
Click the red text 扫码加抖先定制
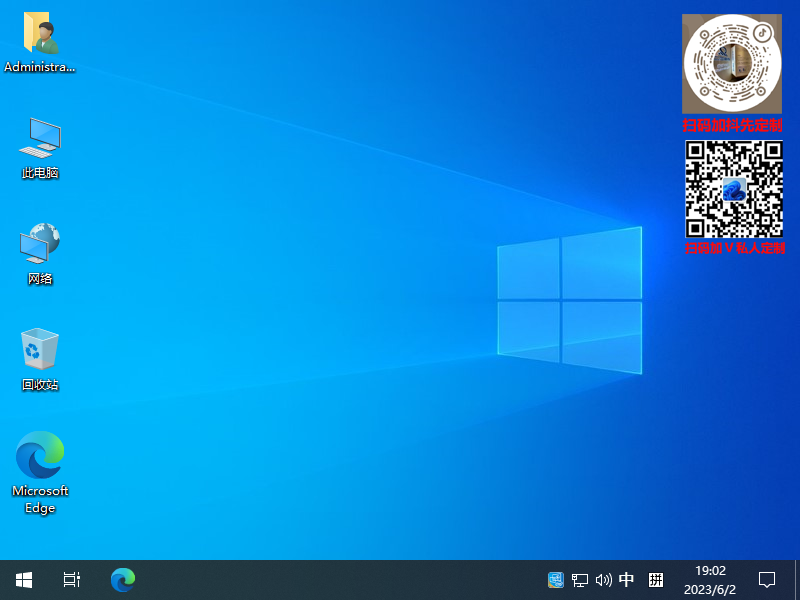(x=733, y=125)
